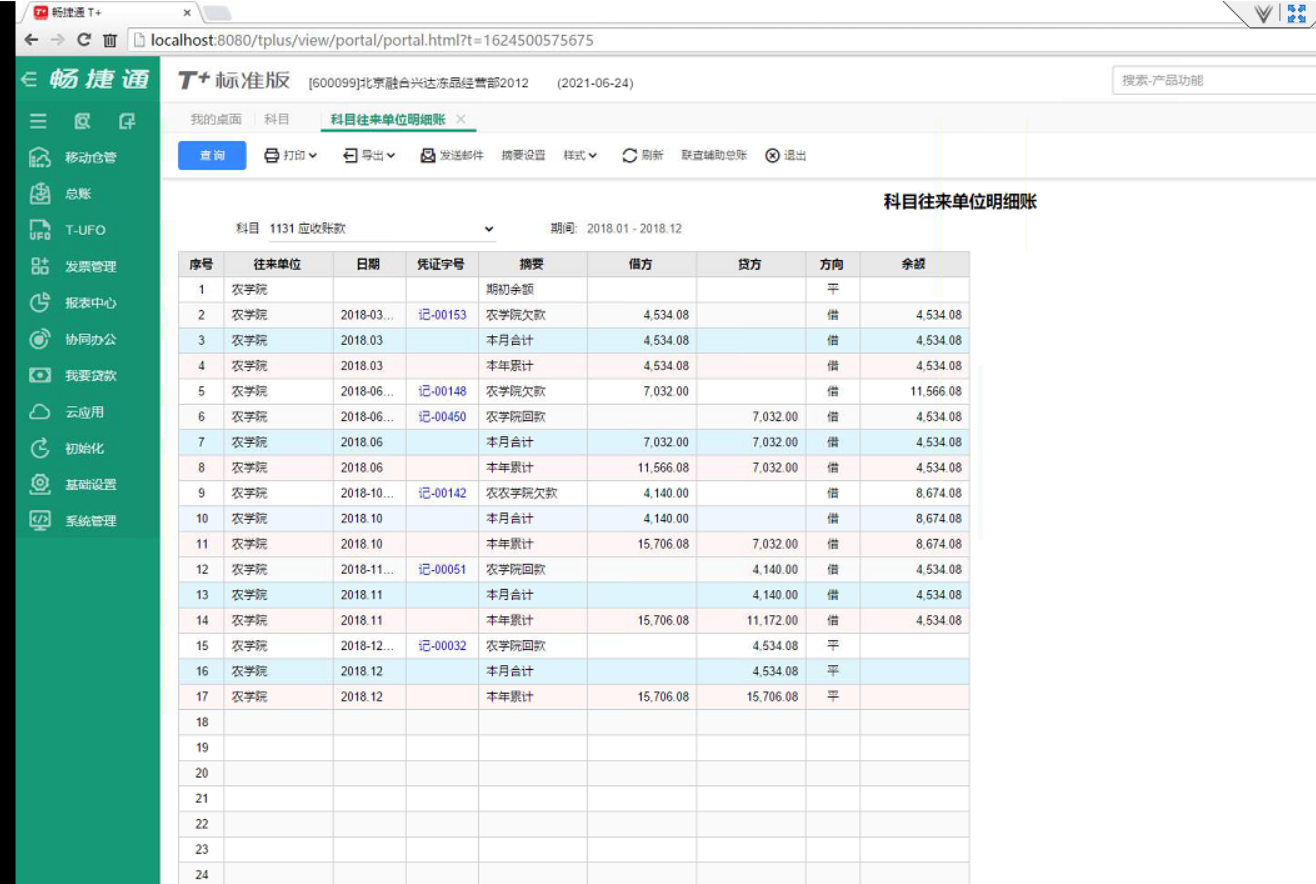Image resolution: width=1316 pixels, height=884 pixels.
Task: Open the hamburger menu in the green sidebar
Action: coord(38,121)
